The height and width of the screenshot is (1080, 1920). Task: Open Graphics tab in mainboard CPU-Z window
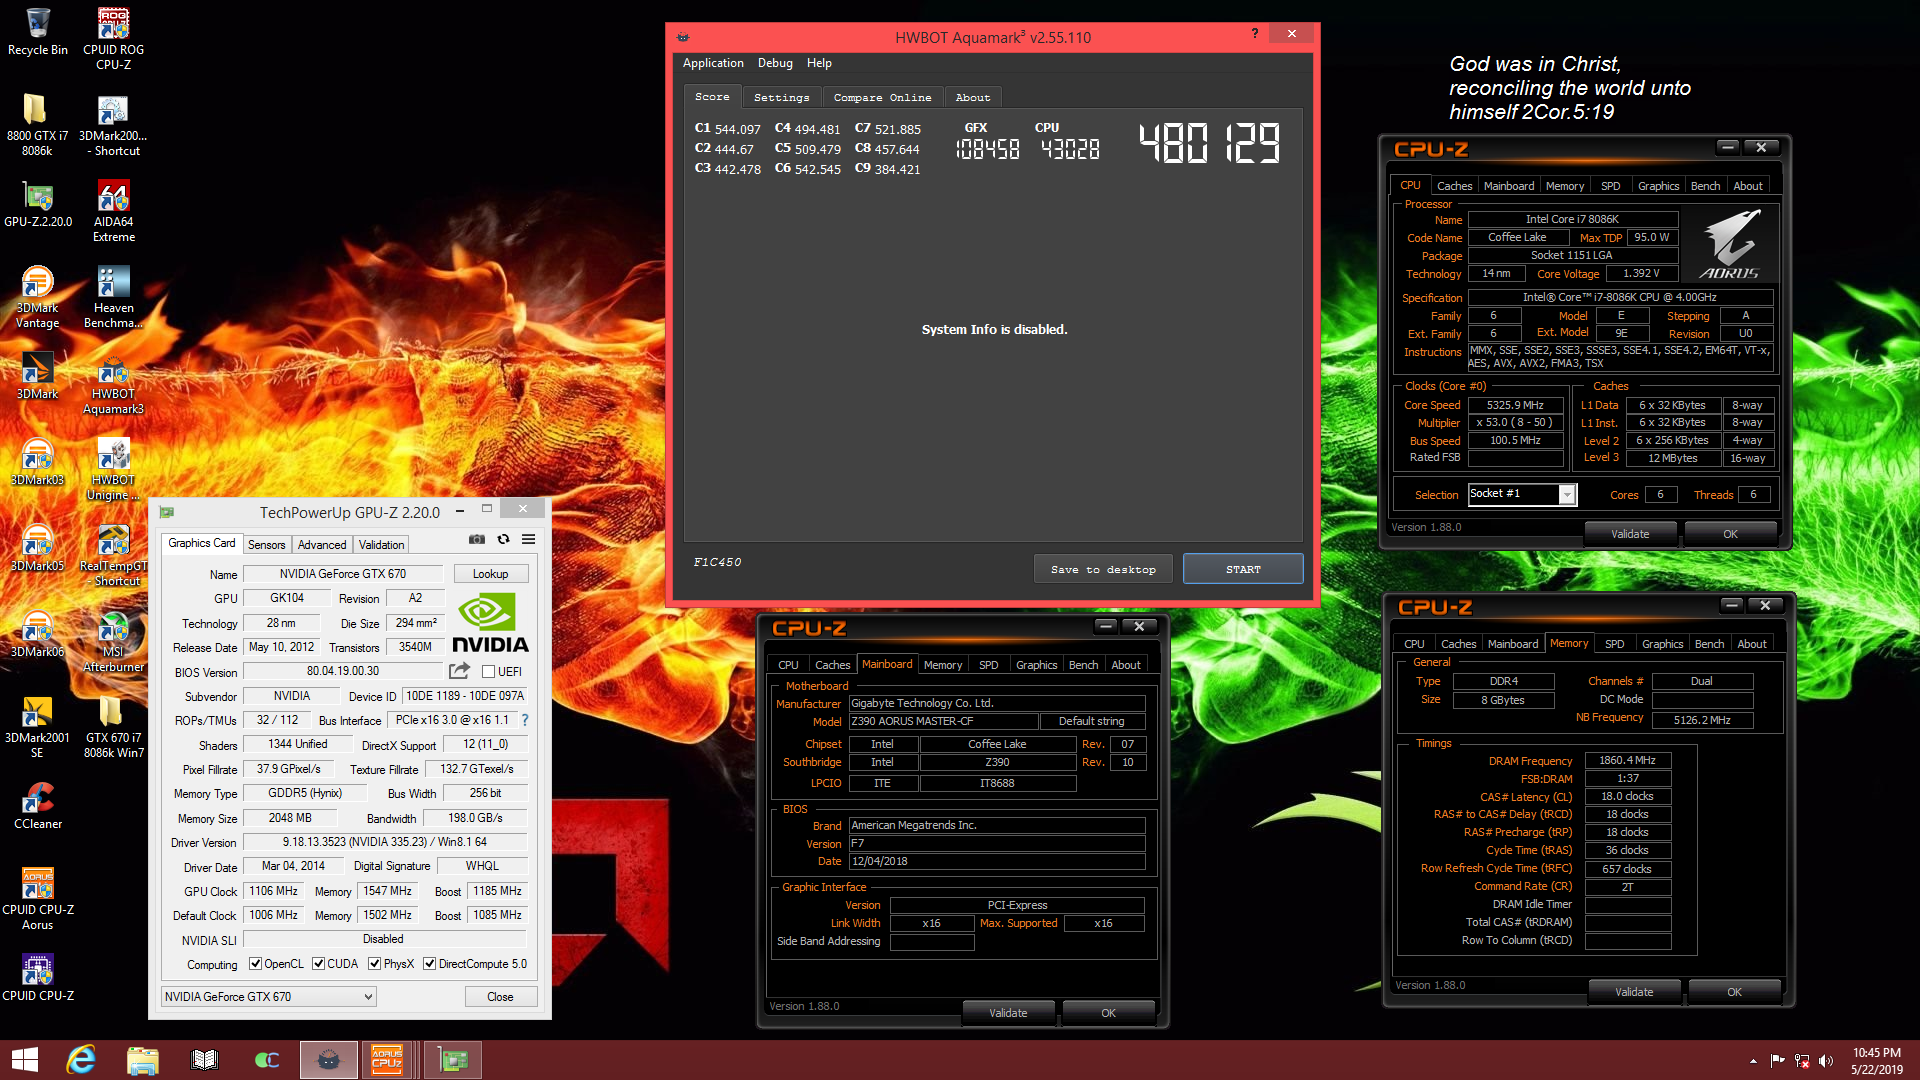(x=1036, y=665)
